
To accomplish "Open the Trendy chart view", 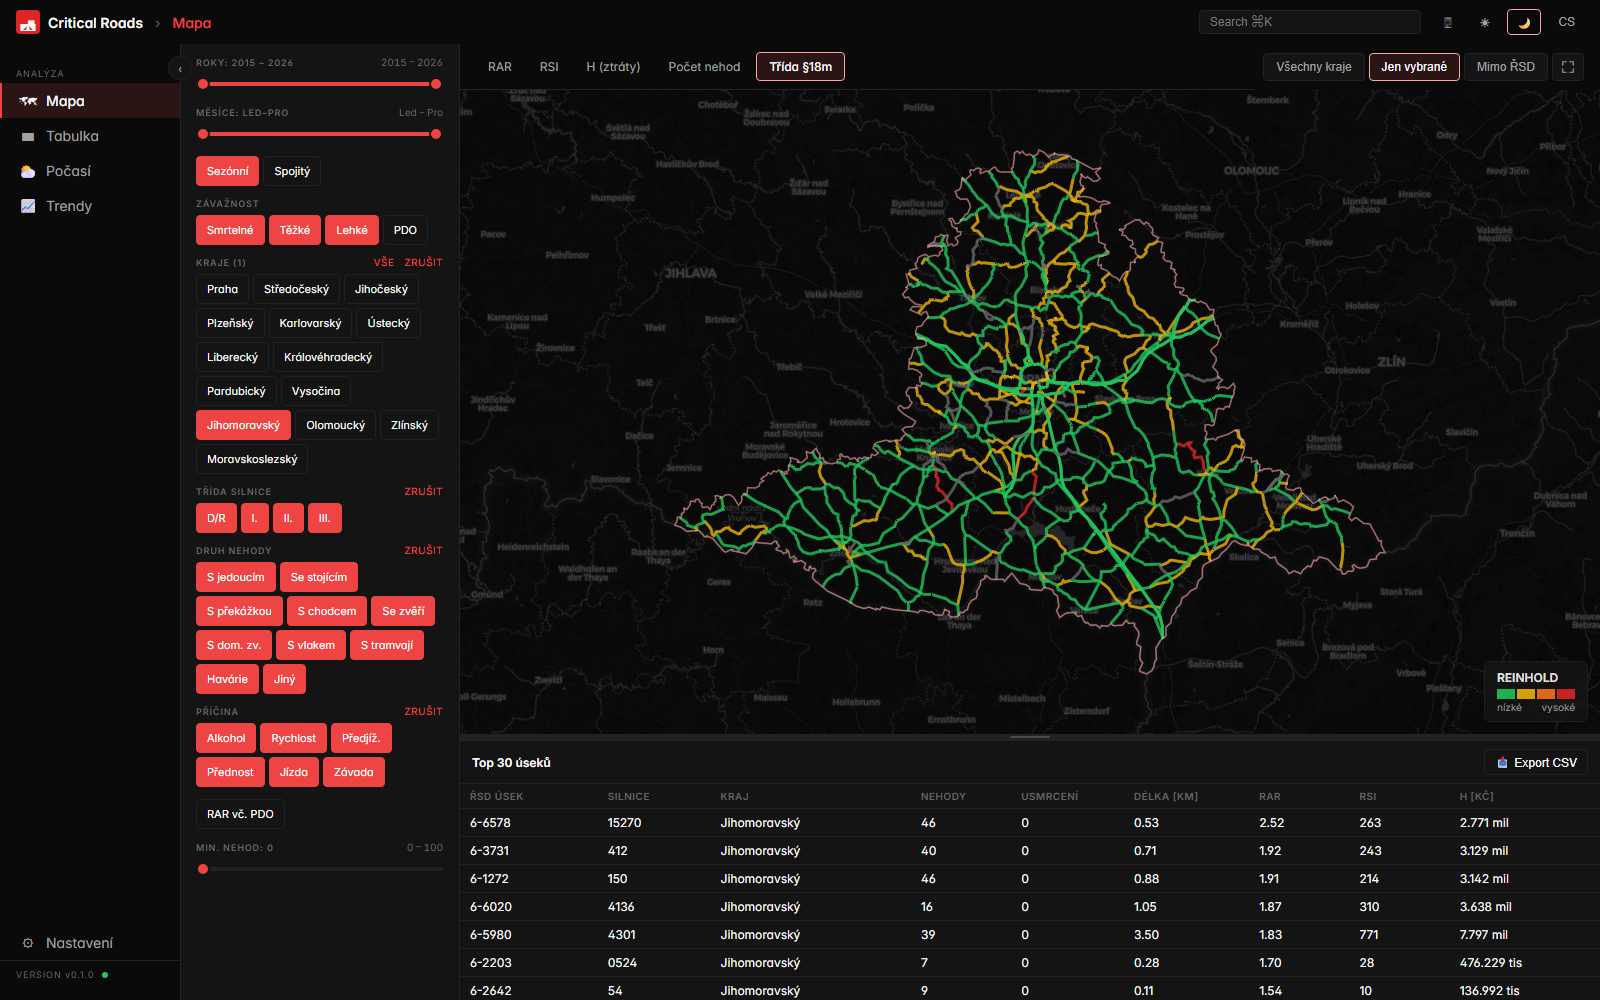I will tap(69, 206).
